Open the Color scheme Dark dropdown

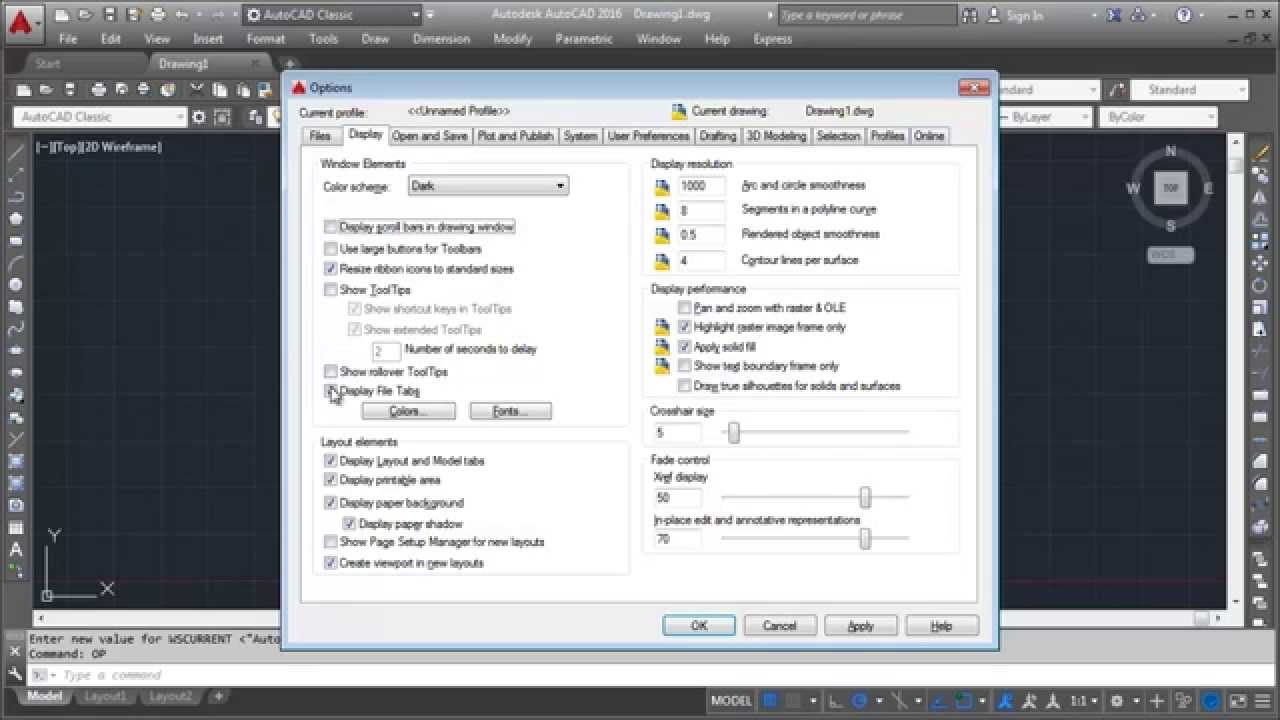(488, 186)
